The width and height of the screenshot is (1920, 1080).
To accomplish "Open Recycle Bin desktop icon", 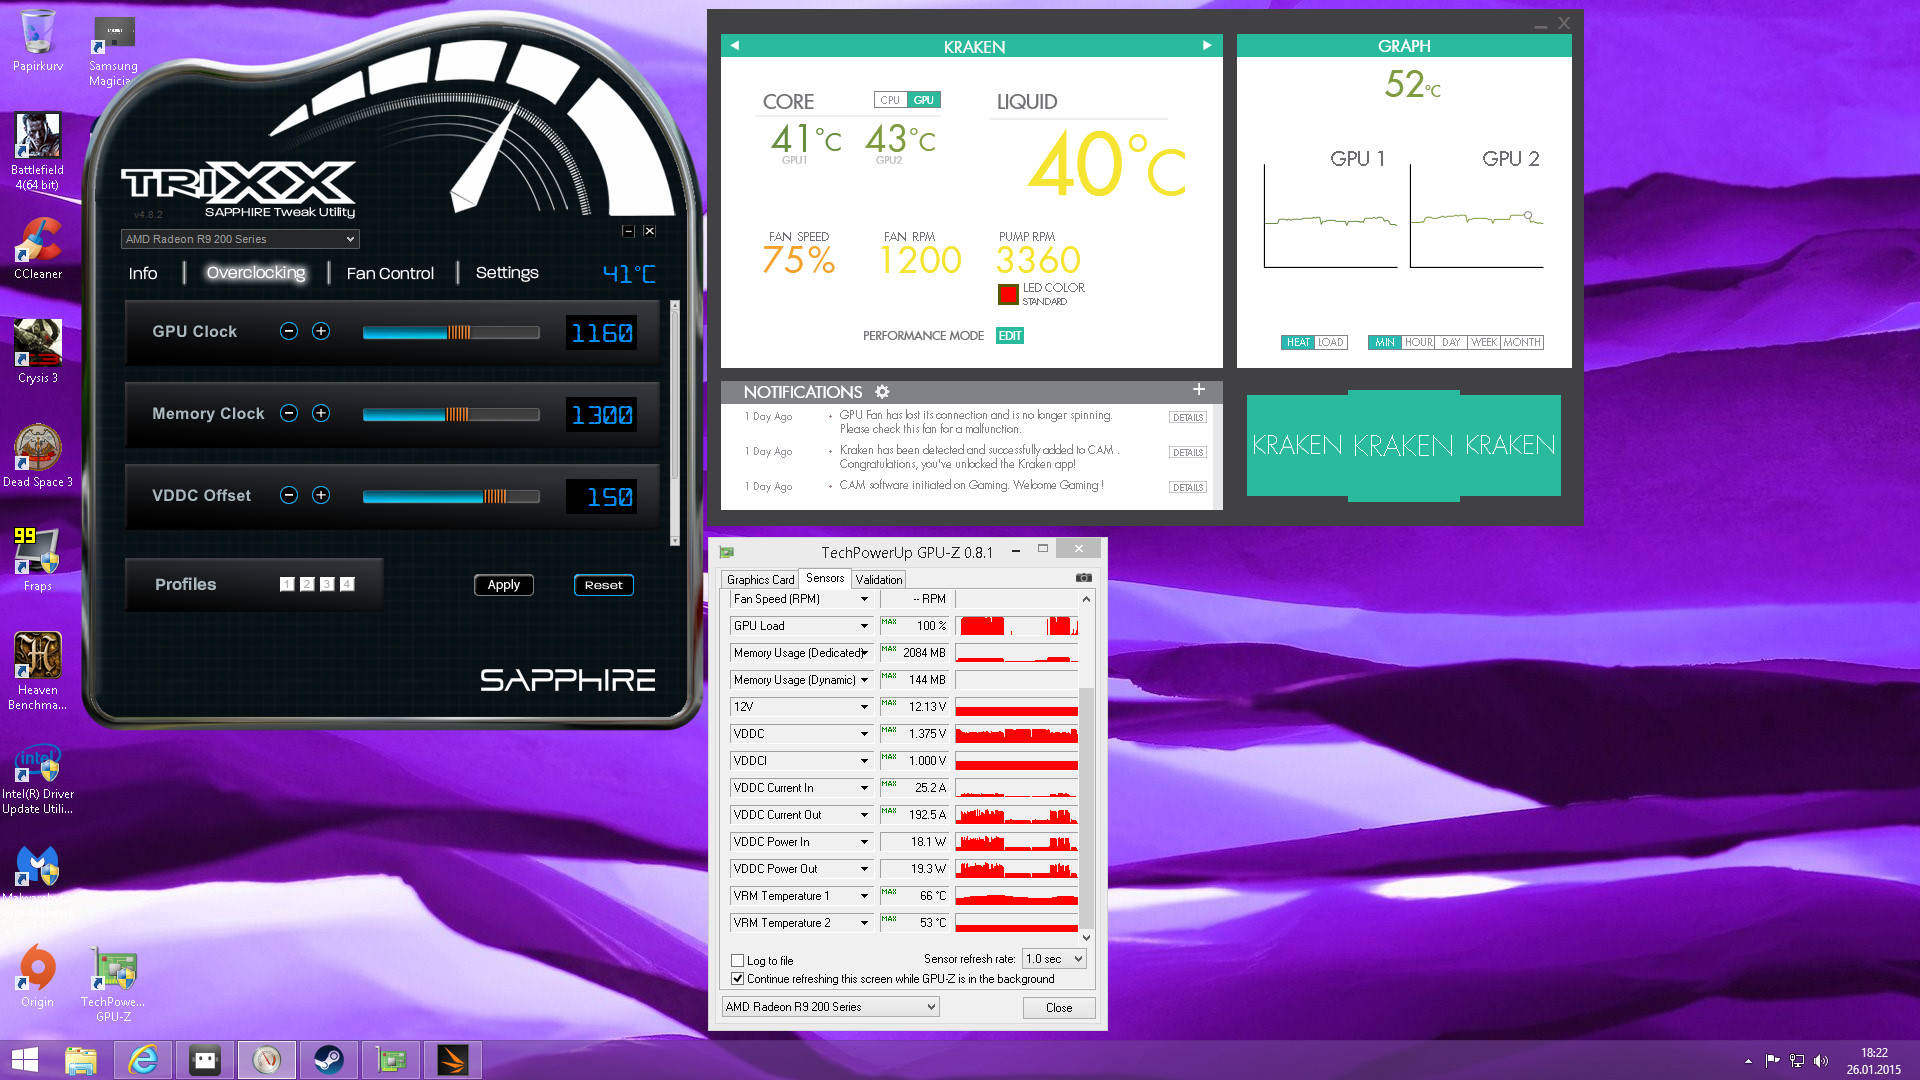I will pyautogui.click(x=38, y=41).
